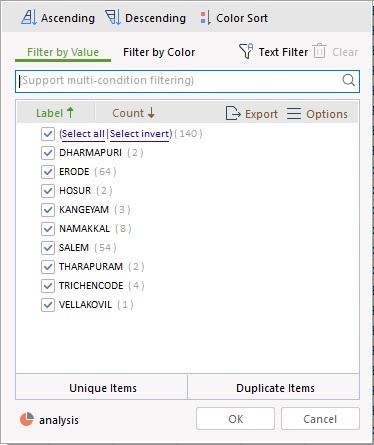Uncheck the THARAPURAM checkbox
Screen dimensions: 374x445
click(48, 267)
